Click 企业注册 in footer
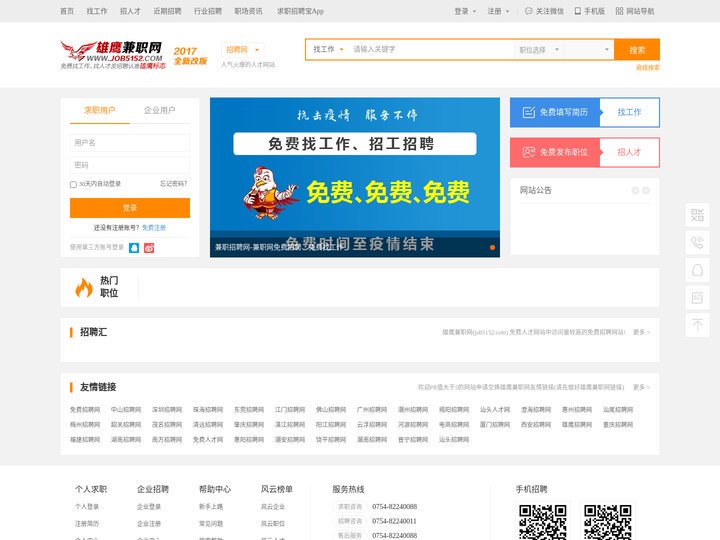The width and height of the screenshot is (720, 540). [149, 523]
